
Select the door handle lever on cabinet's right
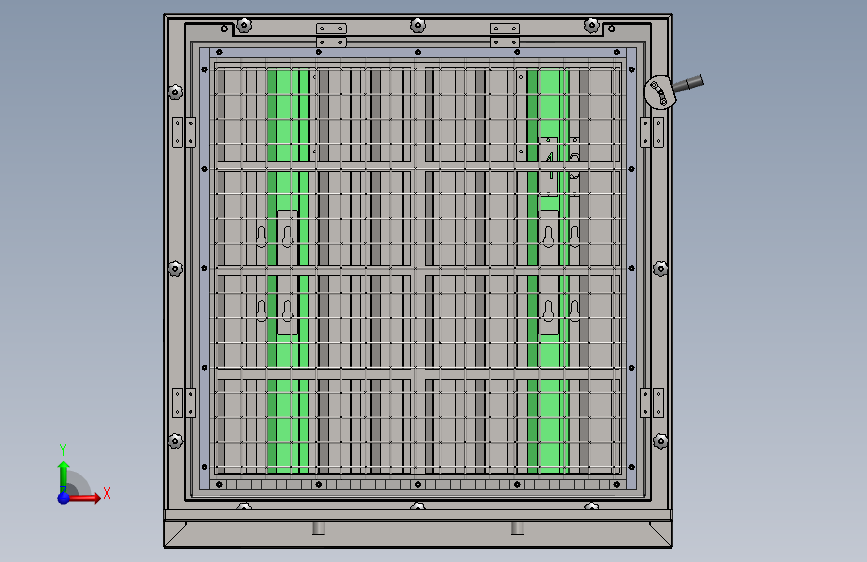point(688,85)
